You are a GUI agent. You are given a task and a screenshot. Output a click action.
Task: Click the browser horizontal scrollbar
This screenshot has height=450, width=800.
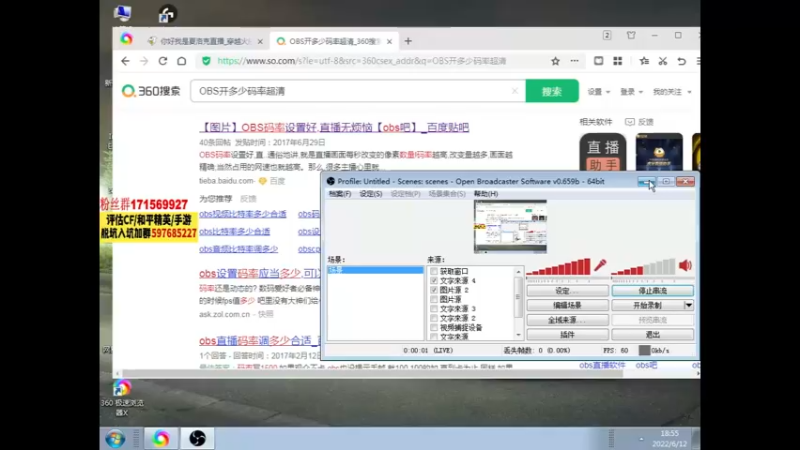372,373
